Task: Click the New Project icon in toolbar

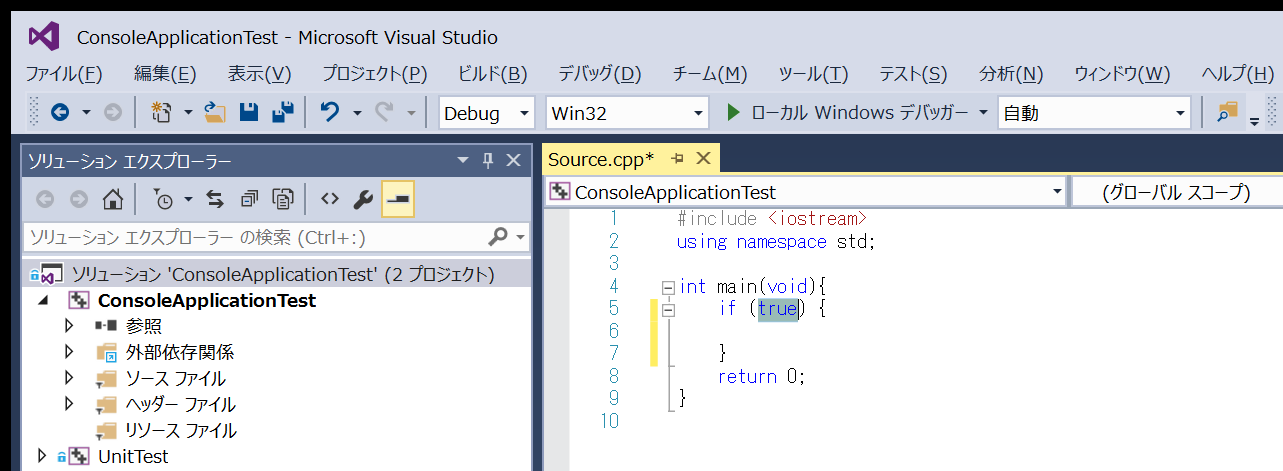Action: tap(161, 113)
